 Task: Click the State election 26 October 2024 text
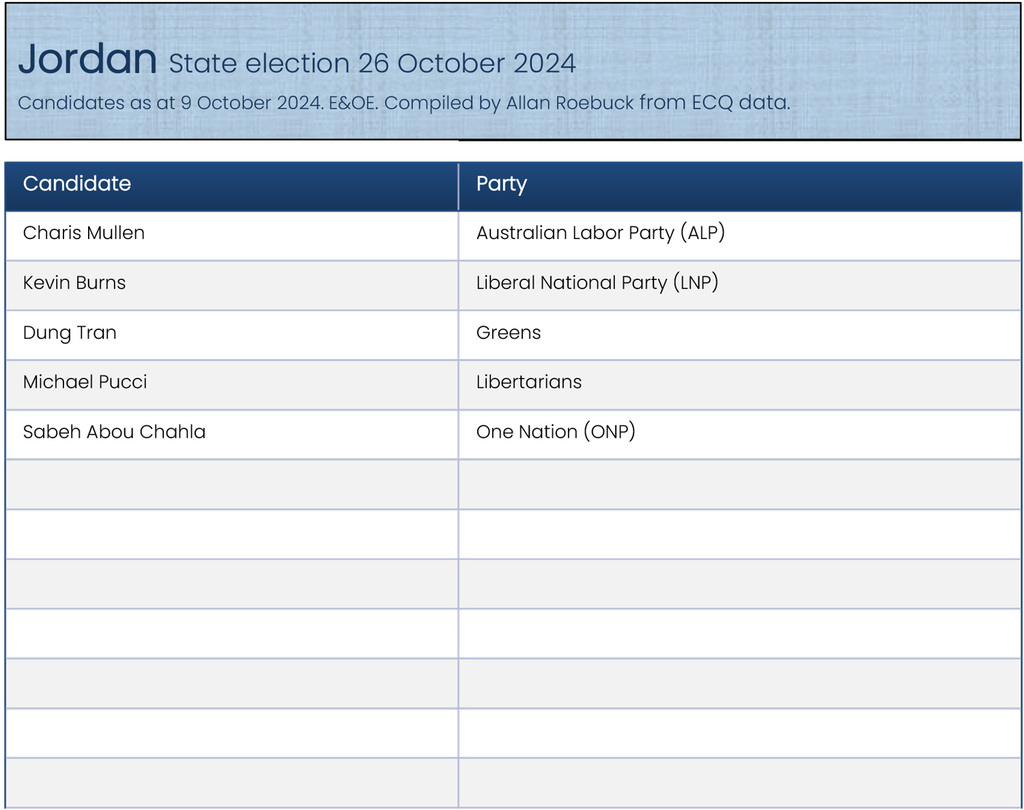pyautogui.click(x=372, y=64)
